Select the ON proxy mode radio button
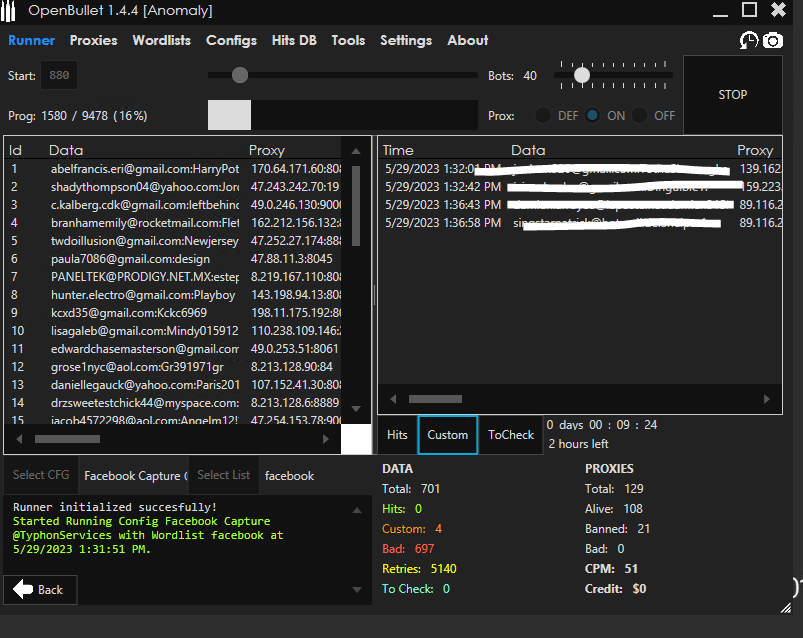 click(x=593, y=115)
